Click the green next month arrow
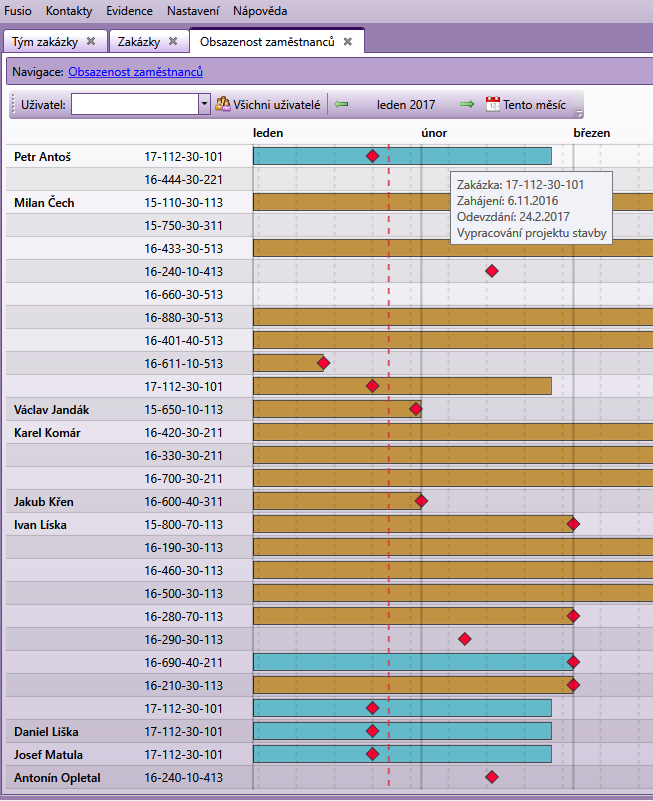Screen dimensions: 653x801 point(467,104)
